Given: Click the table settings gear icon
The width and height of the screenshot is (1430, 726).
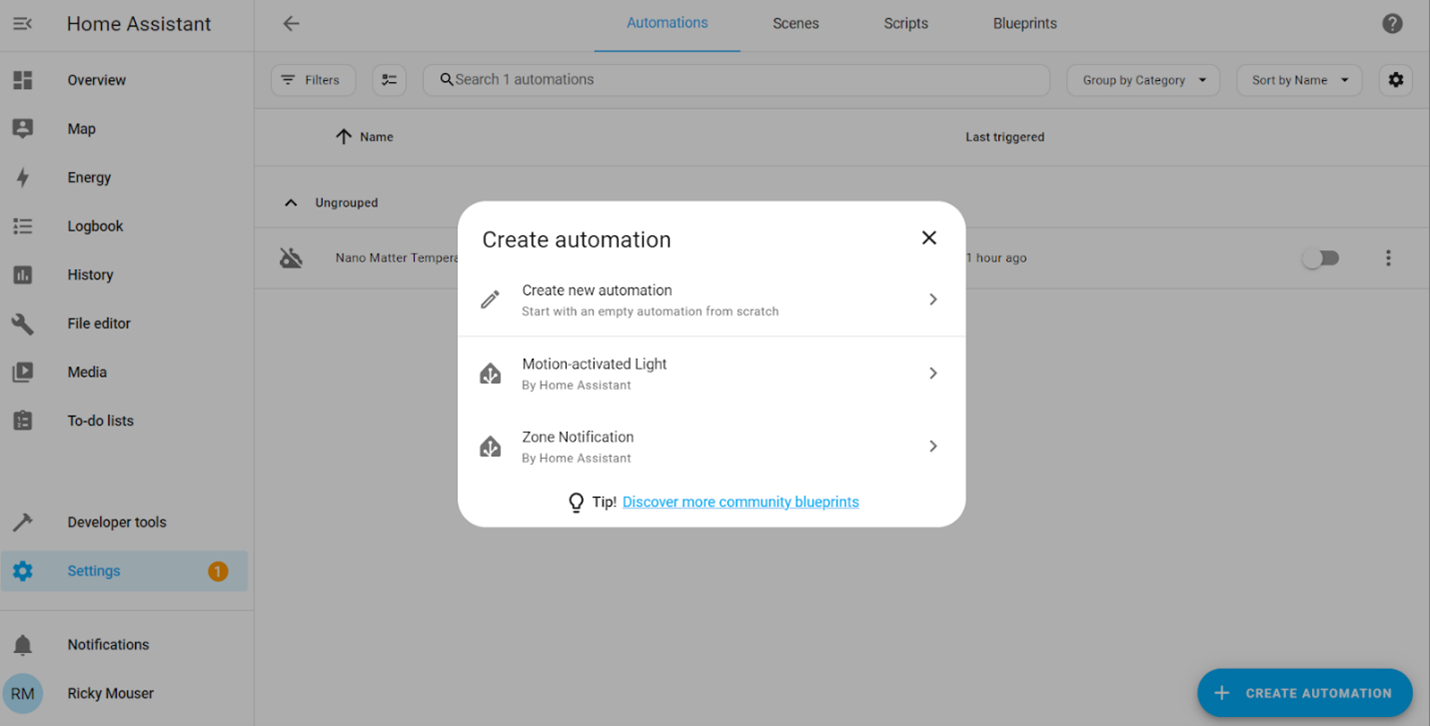Looking at the screenshot, I should click(x=1396, y=80).
